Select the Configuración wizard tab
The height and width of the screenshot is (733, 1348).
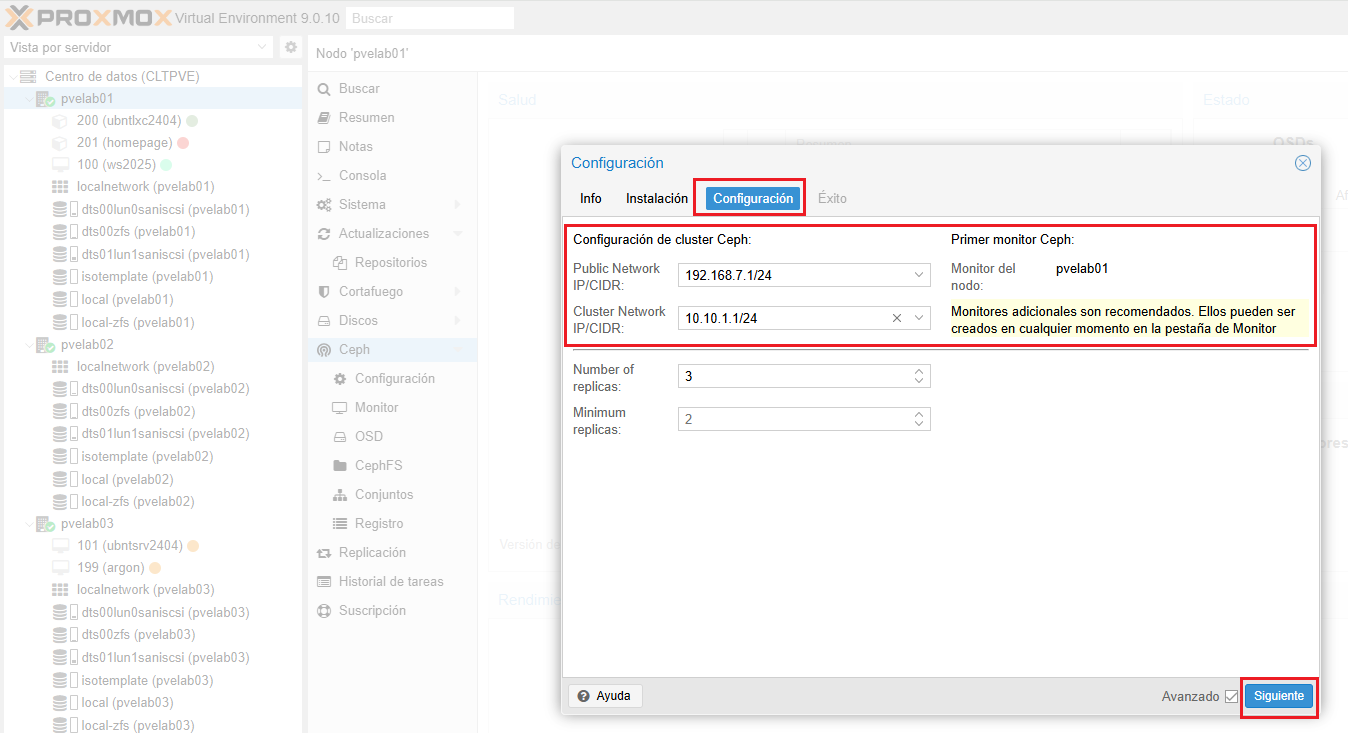pos(753,198)
